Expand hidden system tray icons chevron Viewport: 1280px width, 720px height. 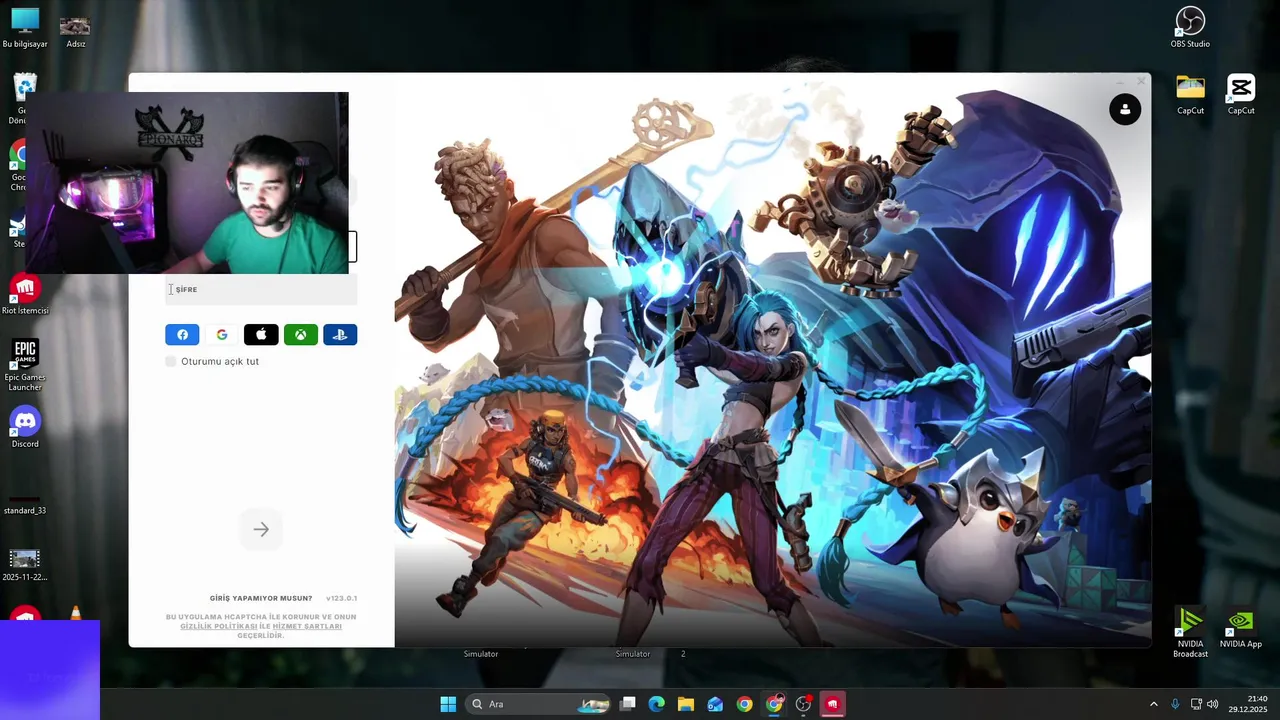[1153, 704]
